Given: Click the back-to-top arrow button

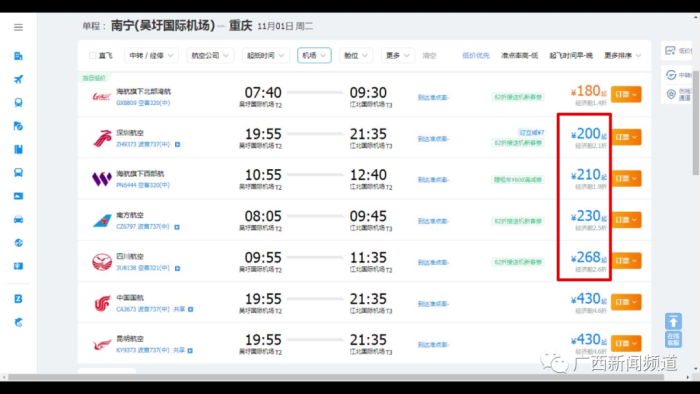Looking at the screenshot, I should [673, 321].
